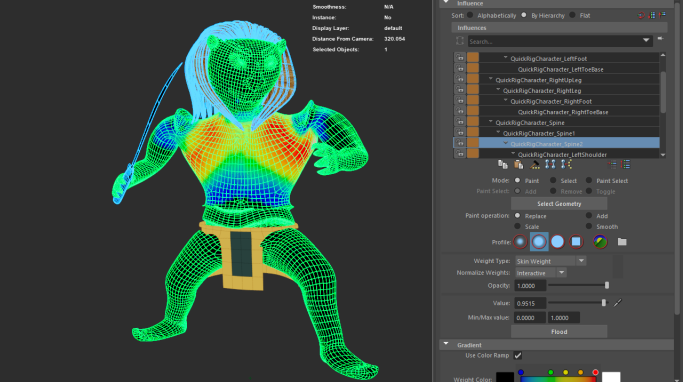
Task: Select the Flat sort option
Action: click(572, 15)
